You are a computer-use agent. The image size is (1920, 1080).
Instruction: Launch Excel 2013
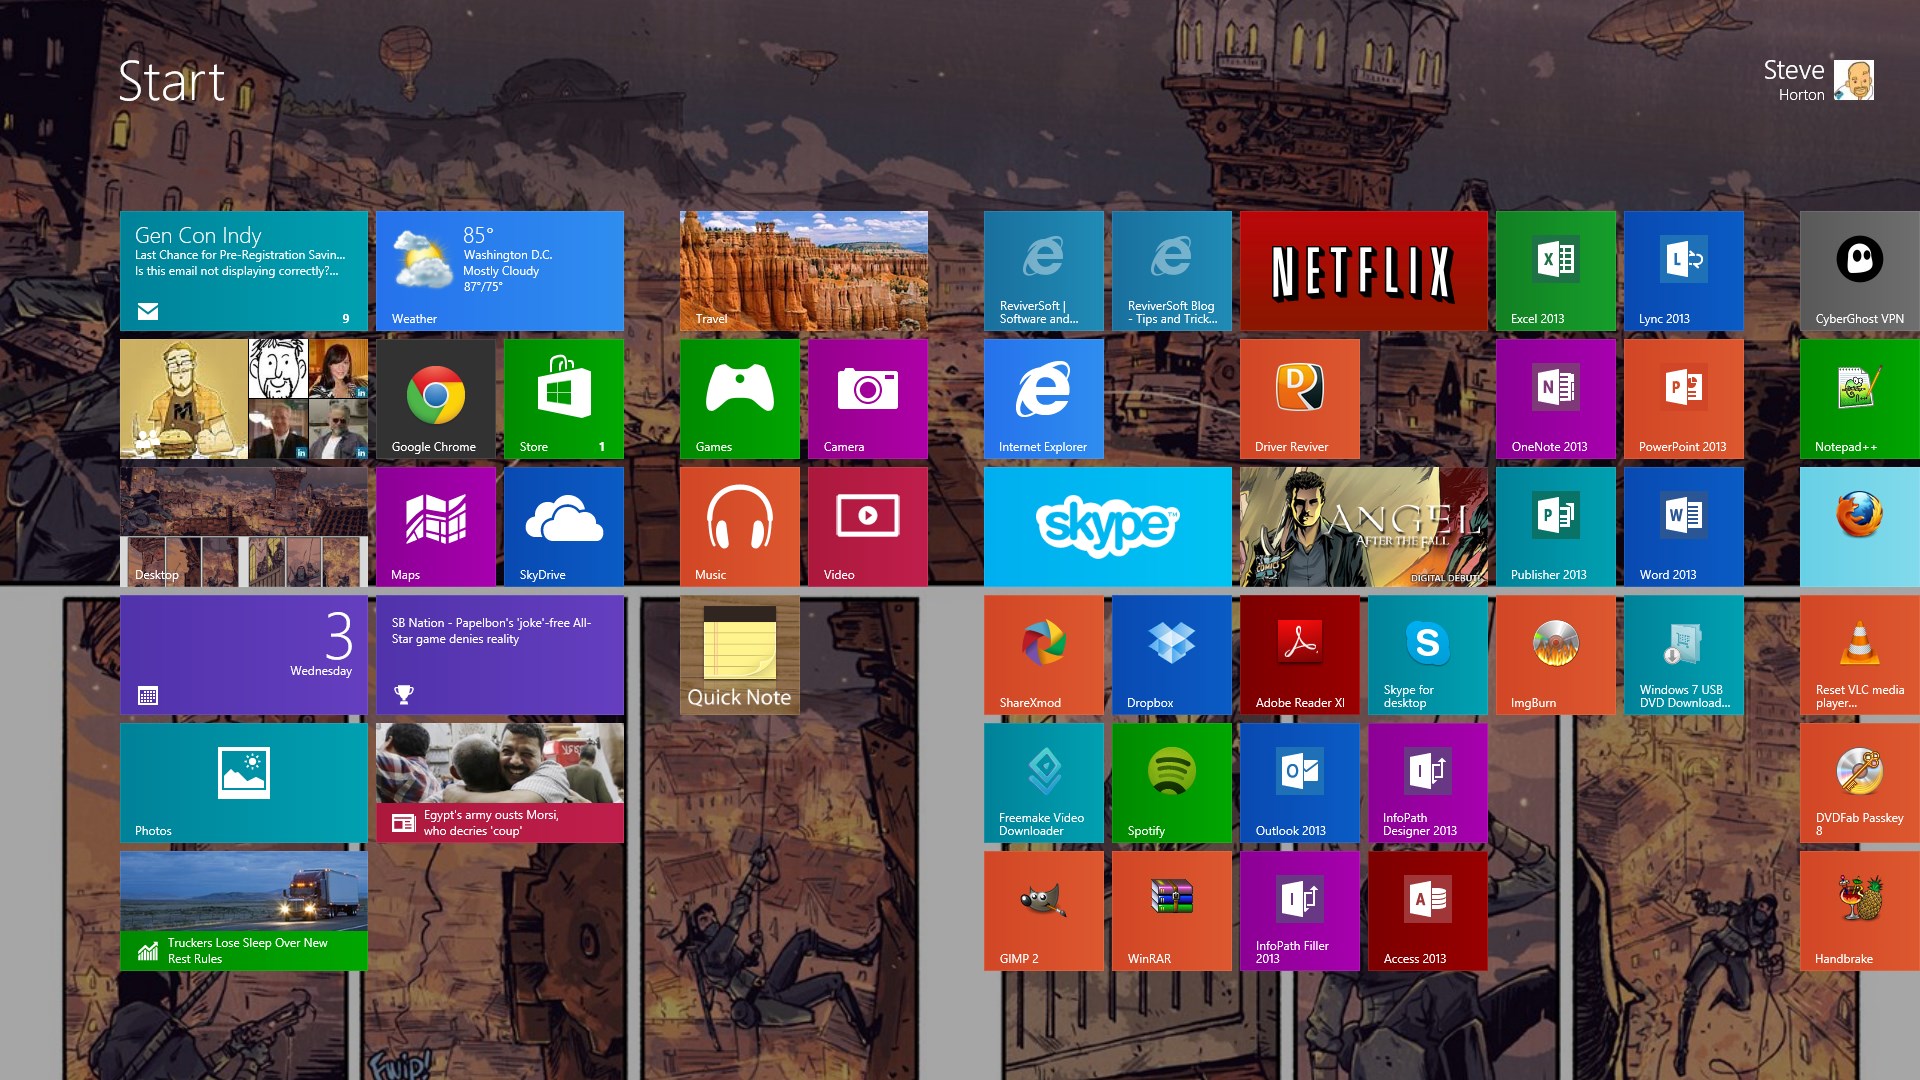pyautogui.click(x=1555, y=270)
